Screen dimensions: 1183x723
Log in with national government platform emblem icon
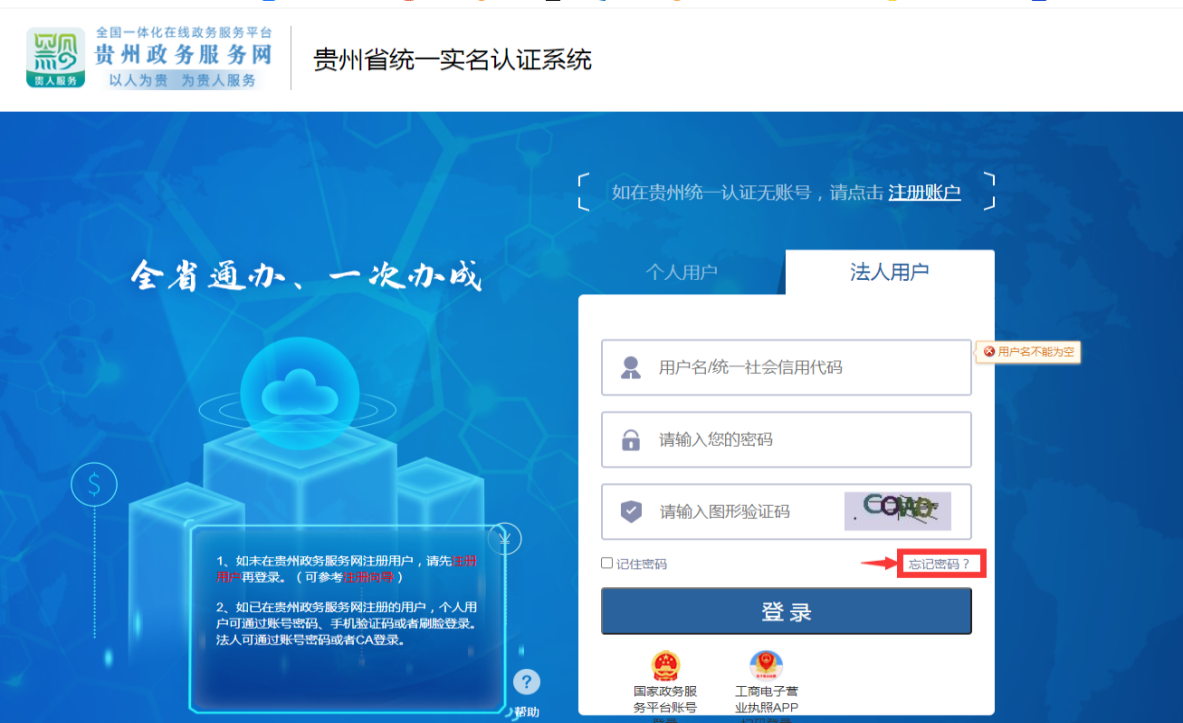click(664, 666)
